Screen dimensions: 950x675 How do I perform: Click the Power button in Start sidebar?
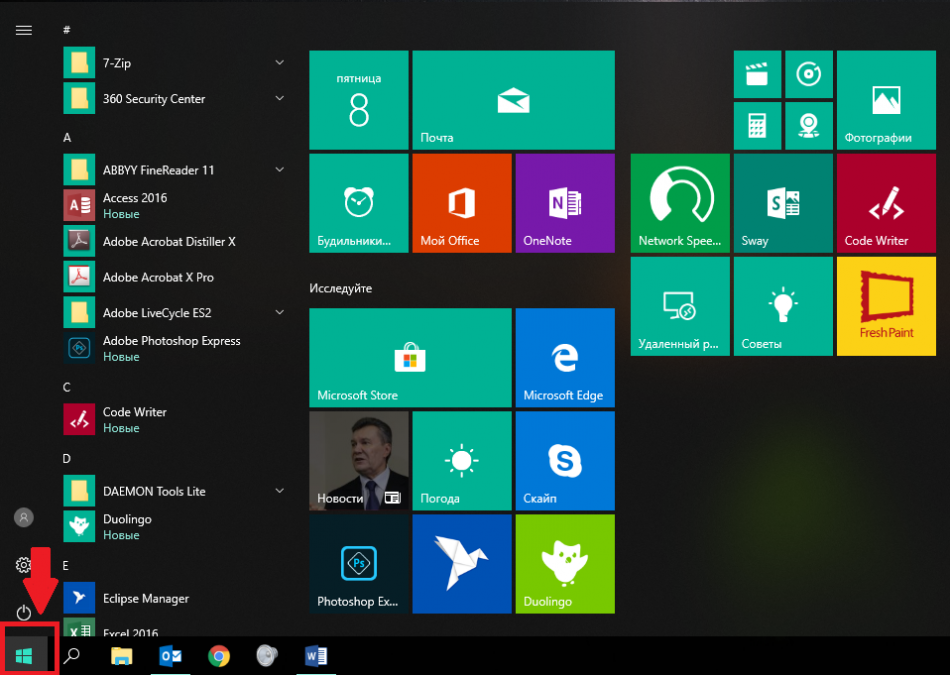point(24,612)
